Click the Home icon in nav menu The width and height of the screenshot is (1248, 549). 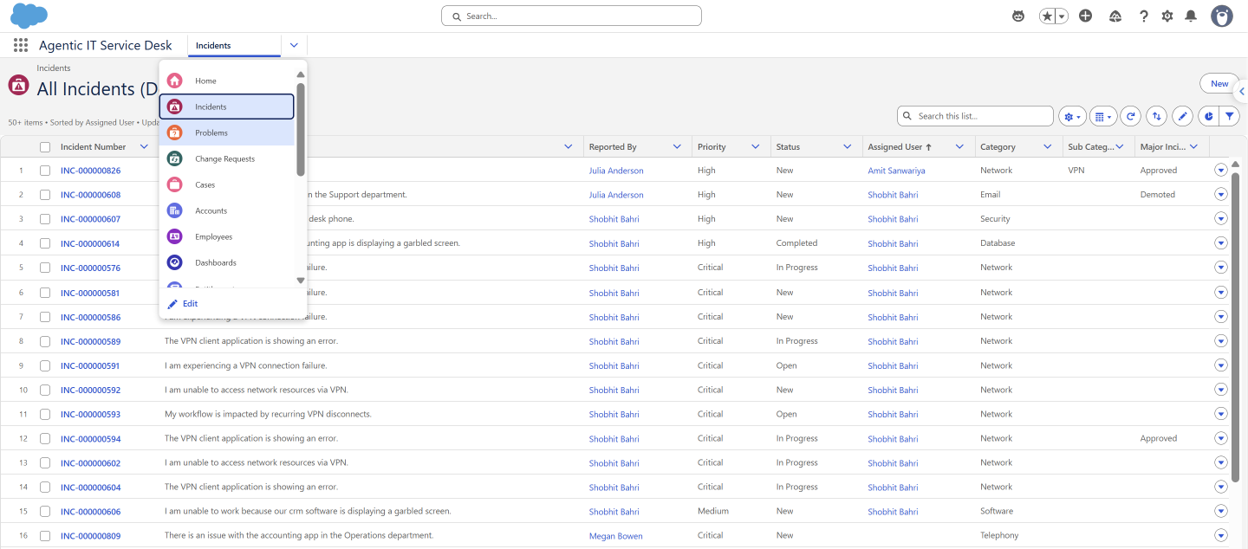[175, 81]
